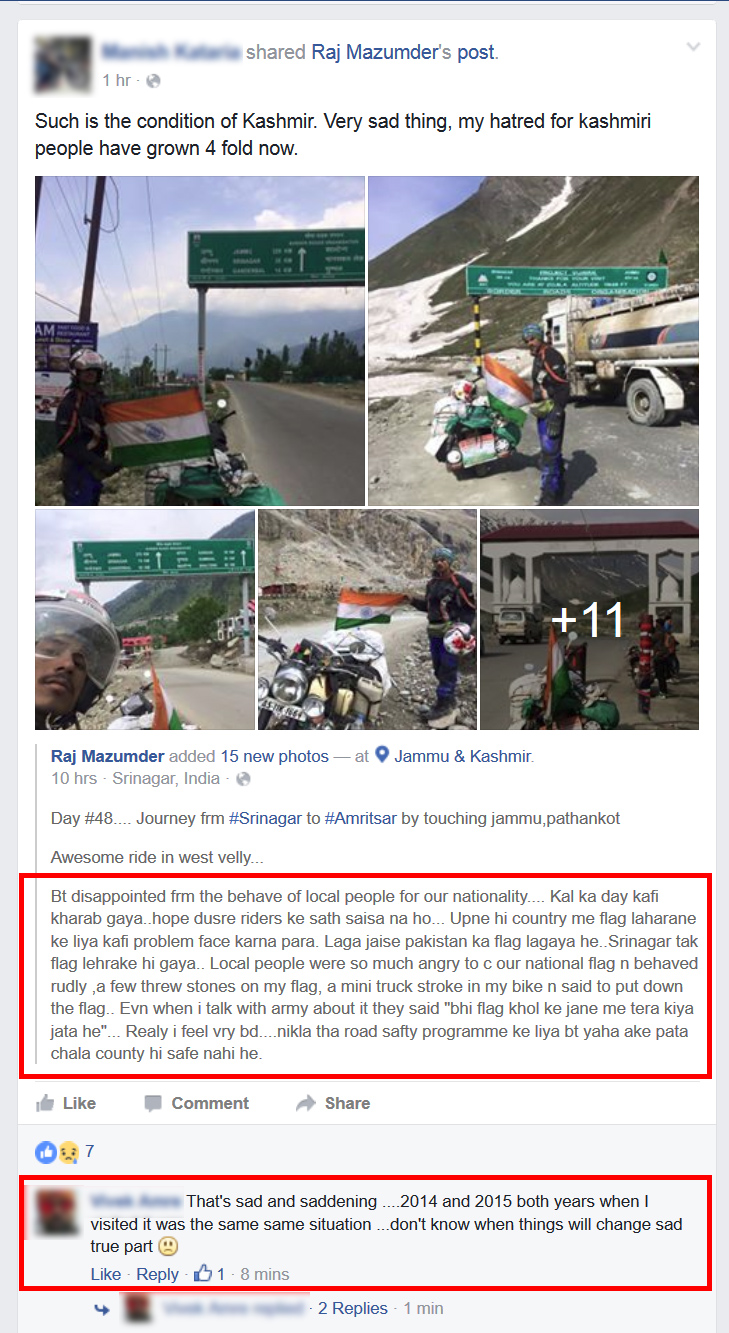Viewport: 729px width, 1333px height.
Task: Click the Comment button
Action: (x=196, y=1103)
